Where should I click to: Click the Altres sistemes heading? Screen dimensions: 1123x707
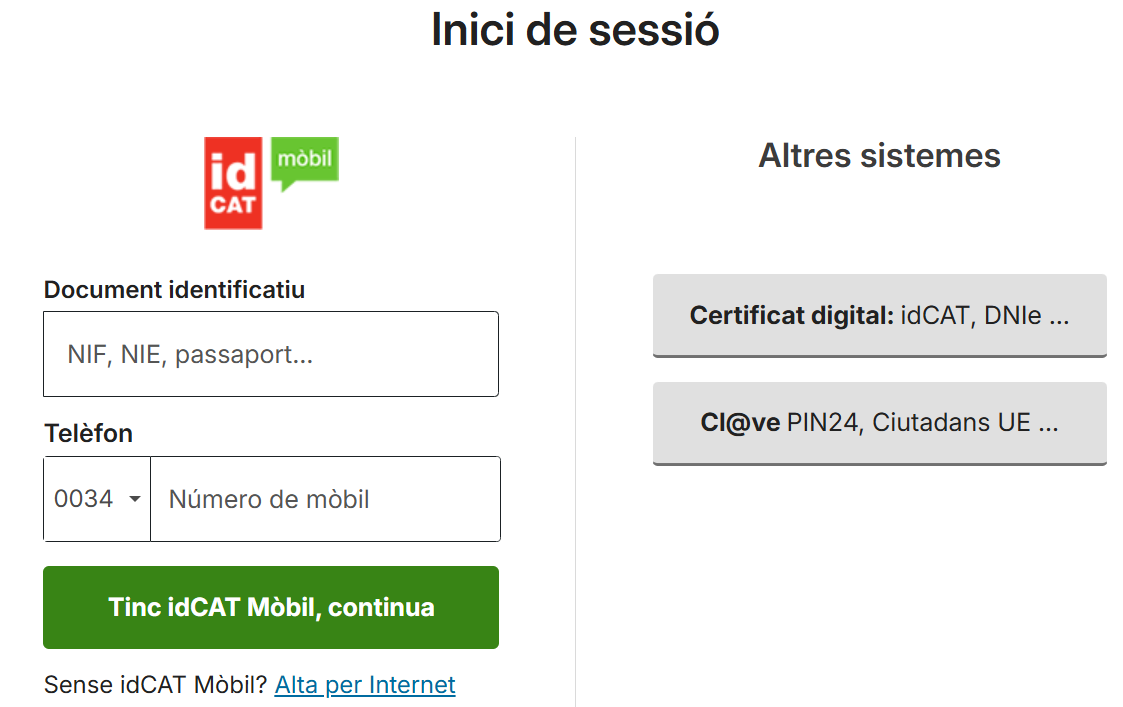[x=879, y=156]
